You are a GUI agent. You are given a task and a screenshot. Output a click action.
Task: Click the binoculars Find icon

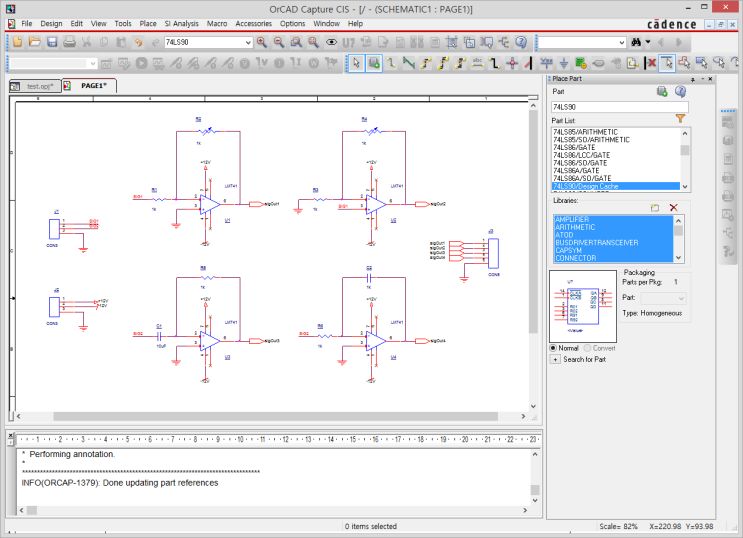click(x=636, y=42)
